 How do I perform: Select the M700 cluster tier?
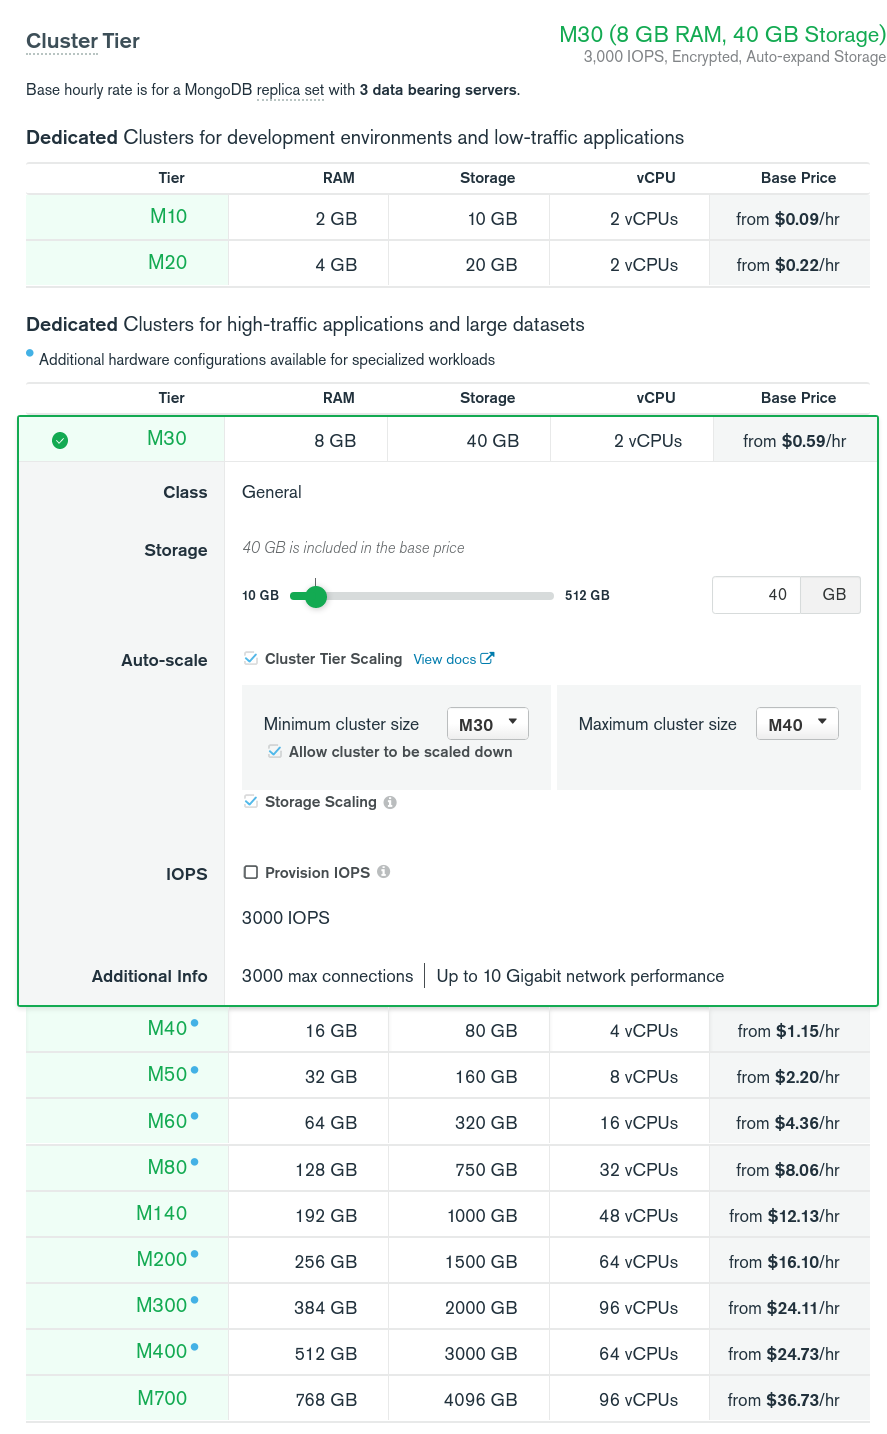[x=162, y=1398]
